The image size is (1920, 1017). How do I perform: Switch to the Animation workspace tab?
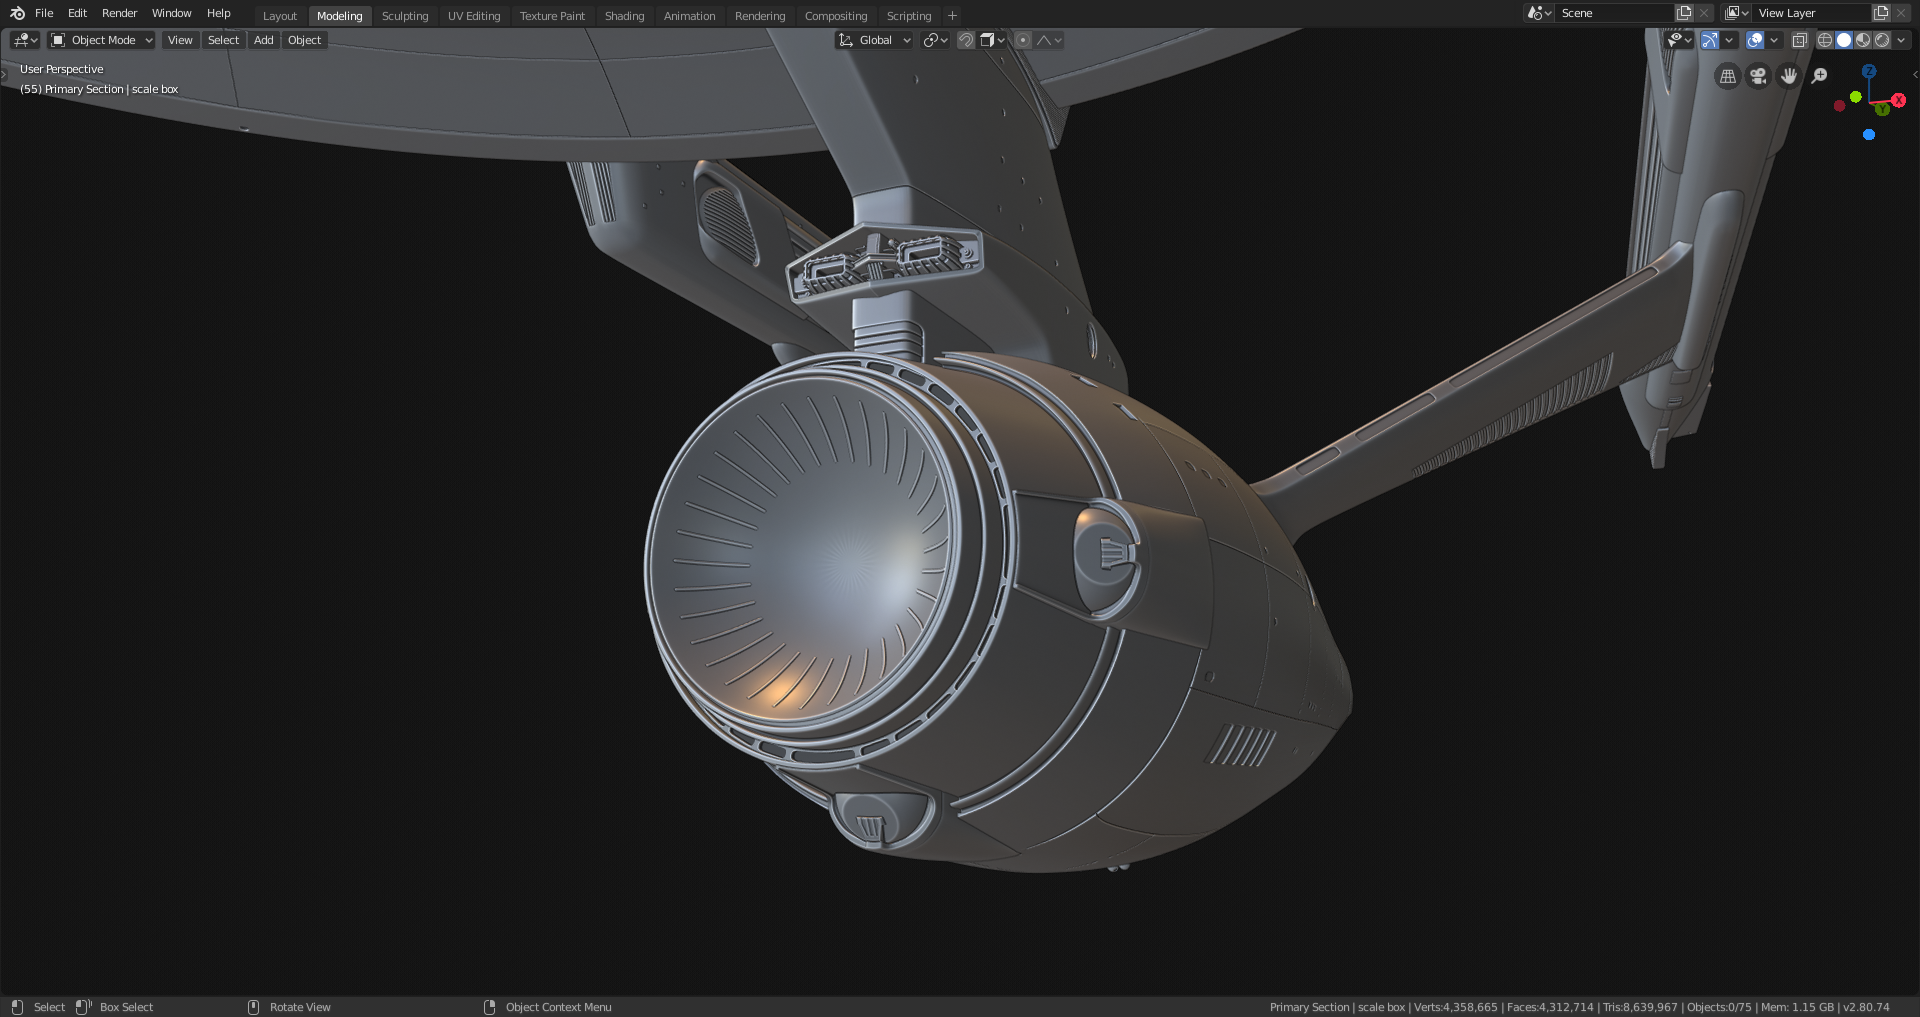[x=689, y=16]
